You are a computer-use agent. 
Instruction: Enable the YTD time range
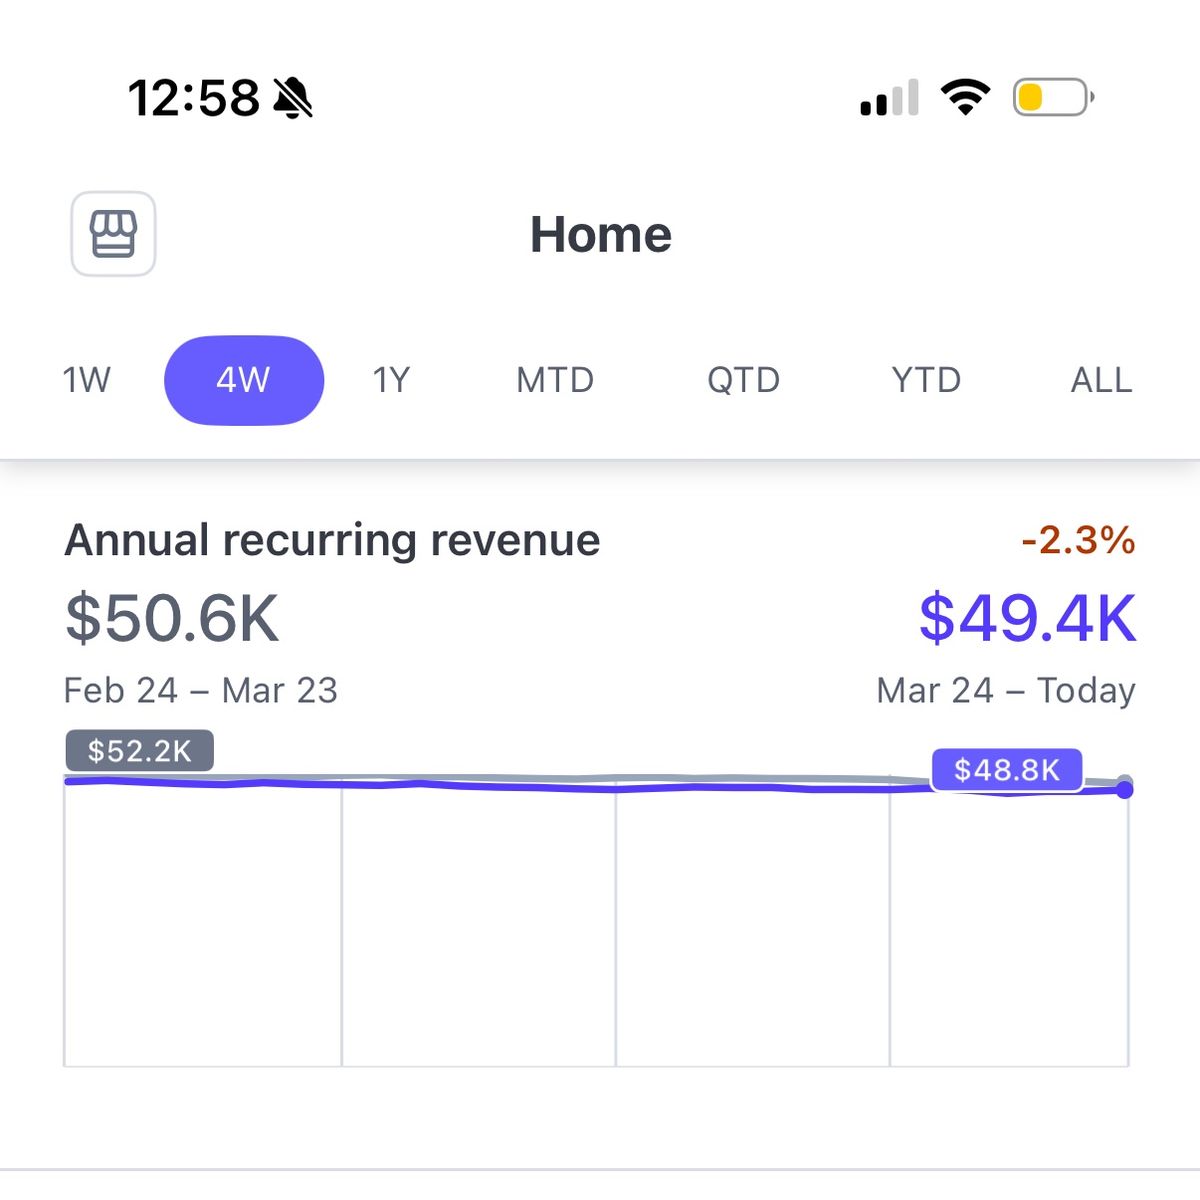(925, 379)
